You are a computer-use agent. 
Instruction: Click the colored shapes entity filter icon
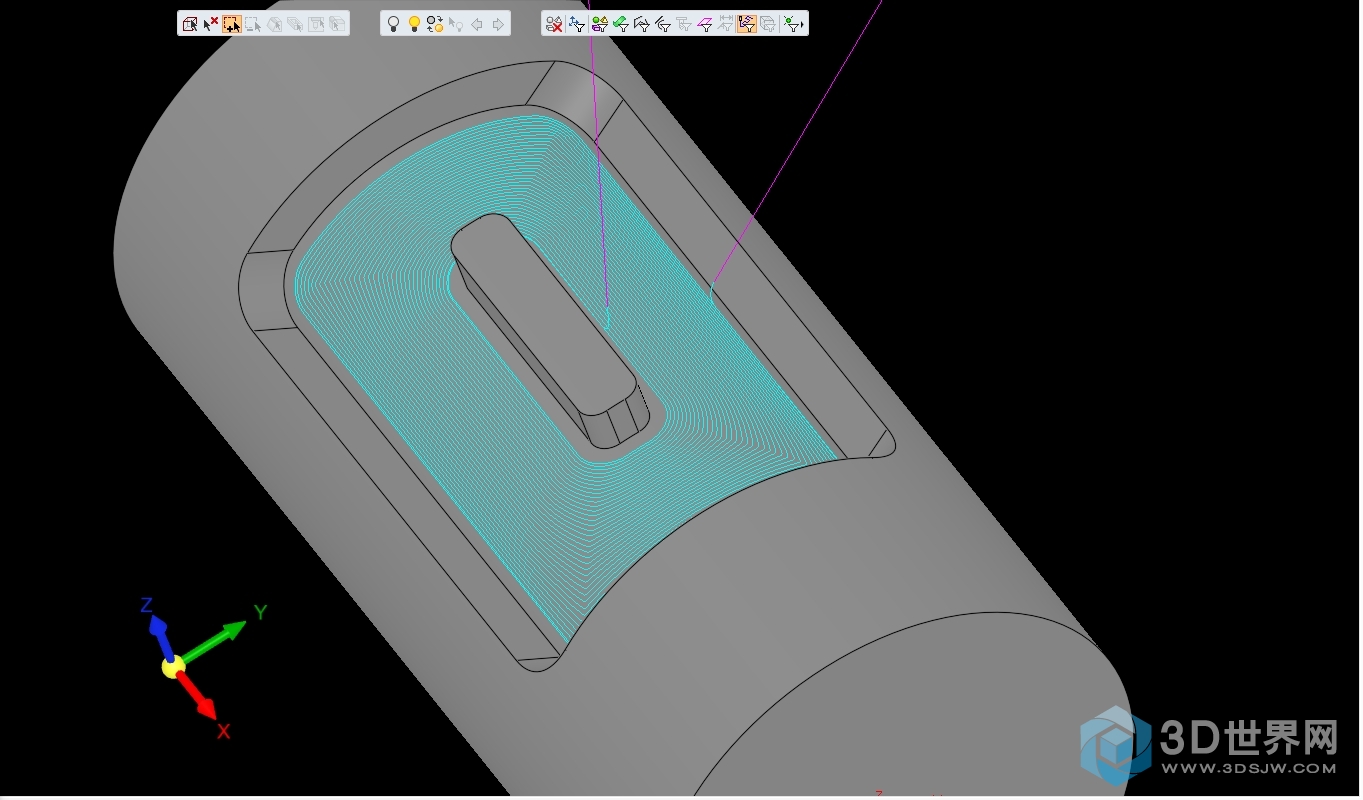(x=600, y=24)
